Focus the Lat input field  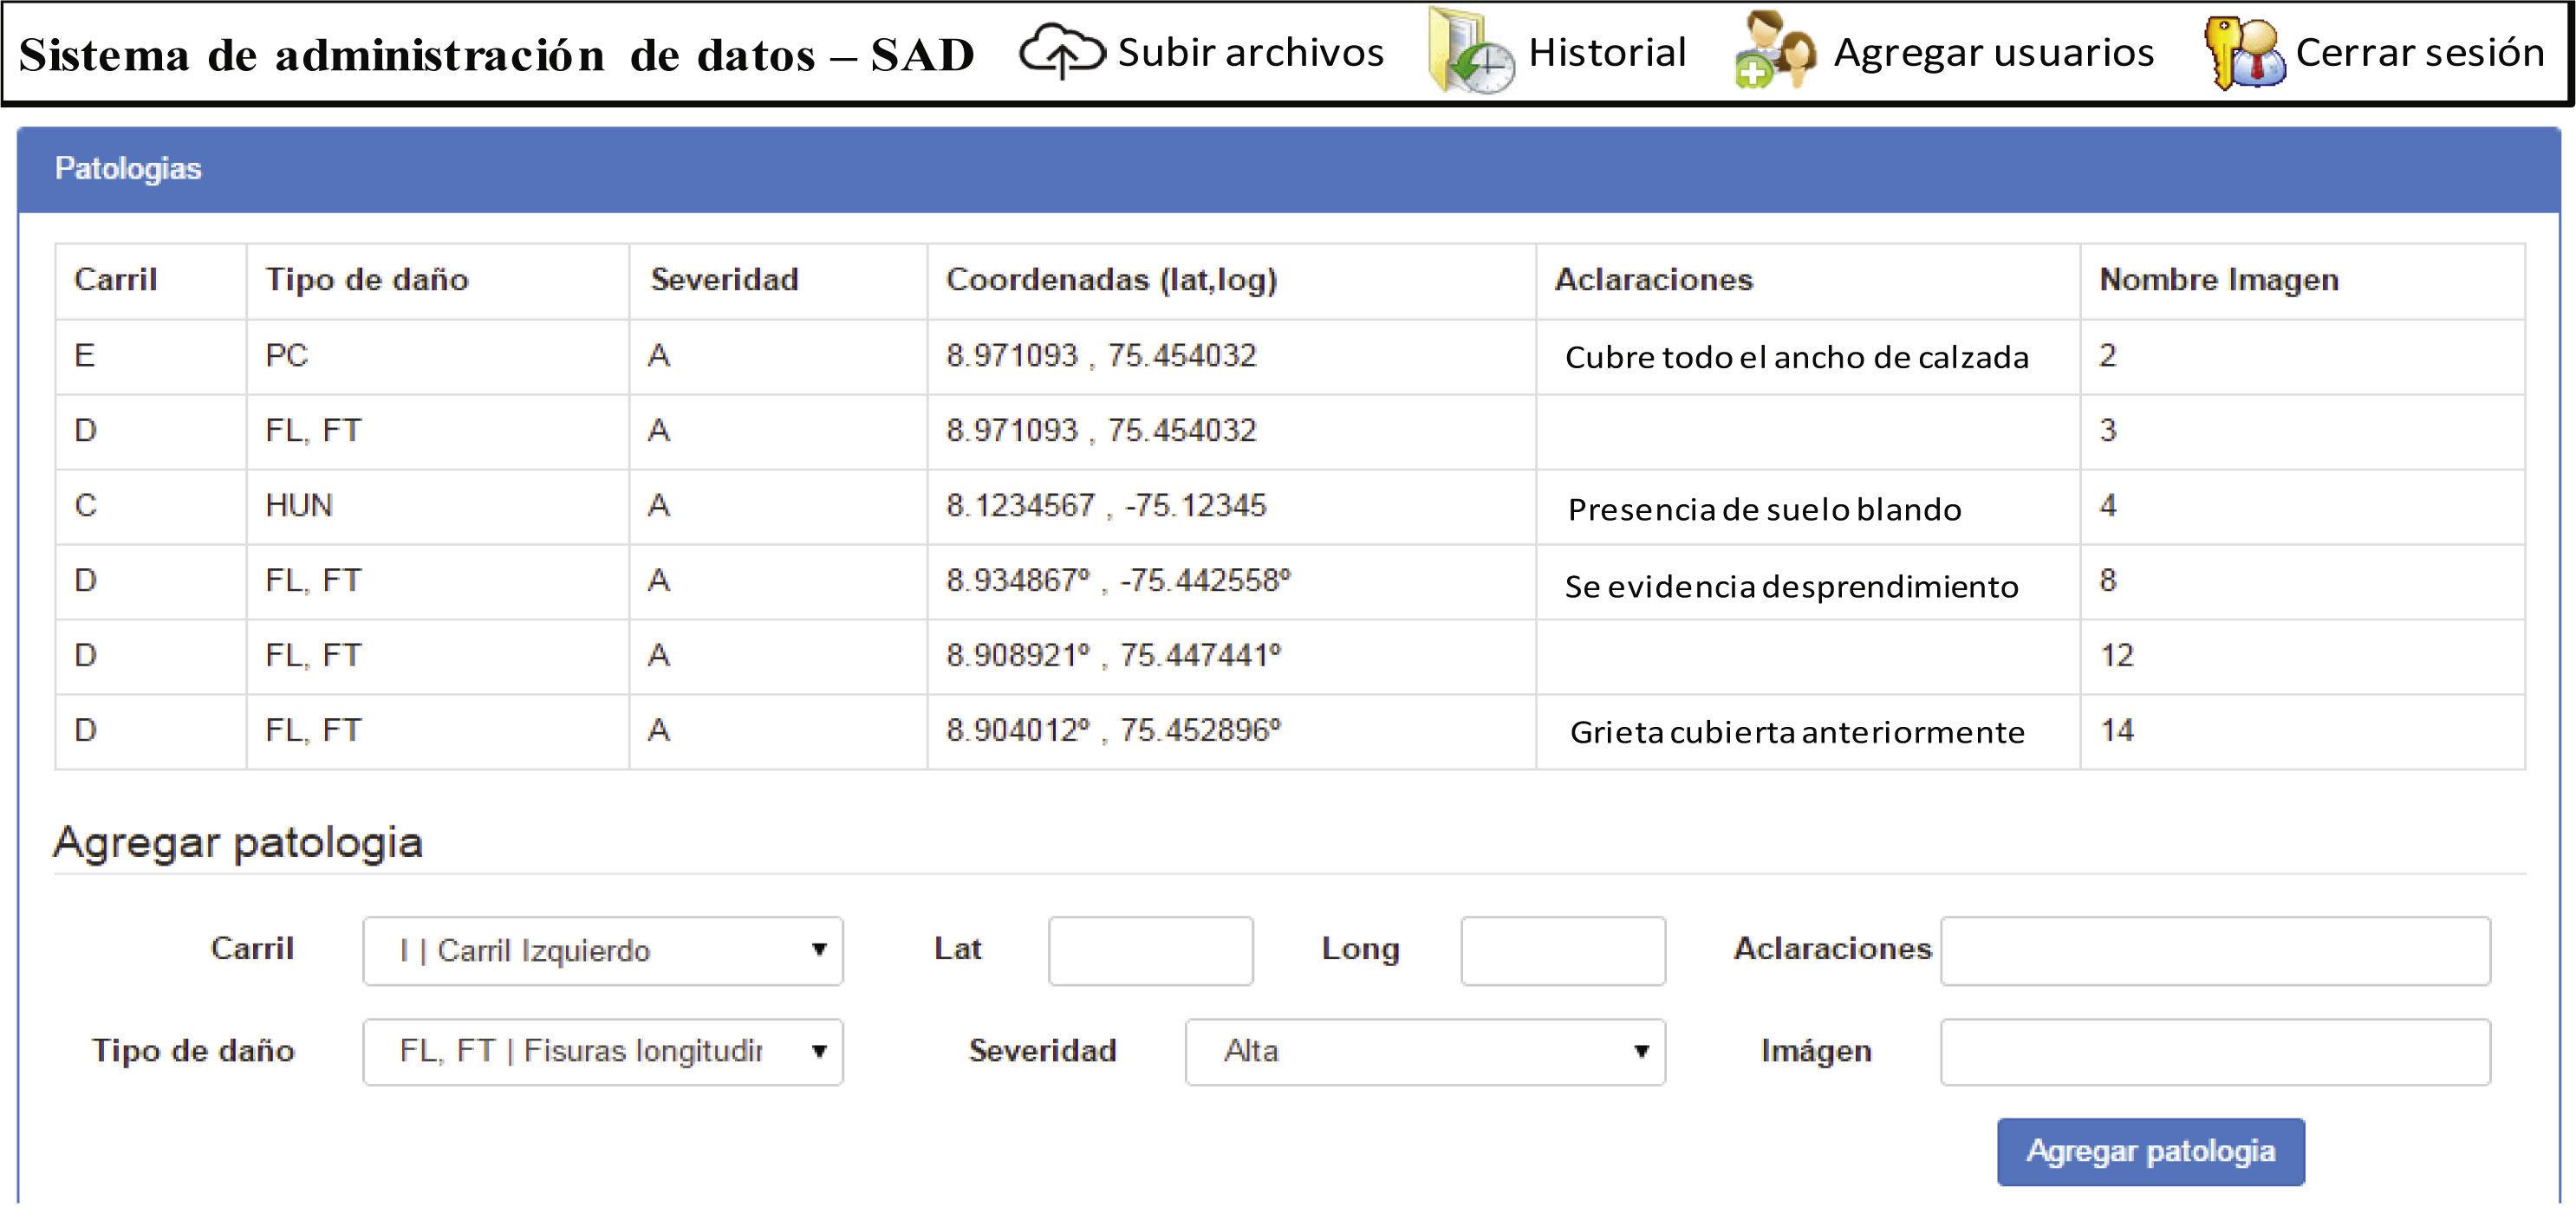(1150, 950)
